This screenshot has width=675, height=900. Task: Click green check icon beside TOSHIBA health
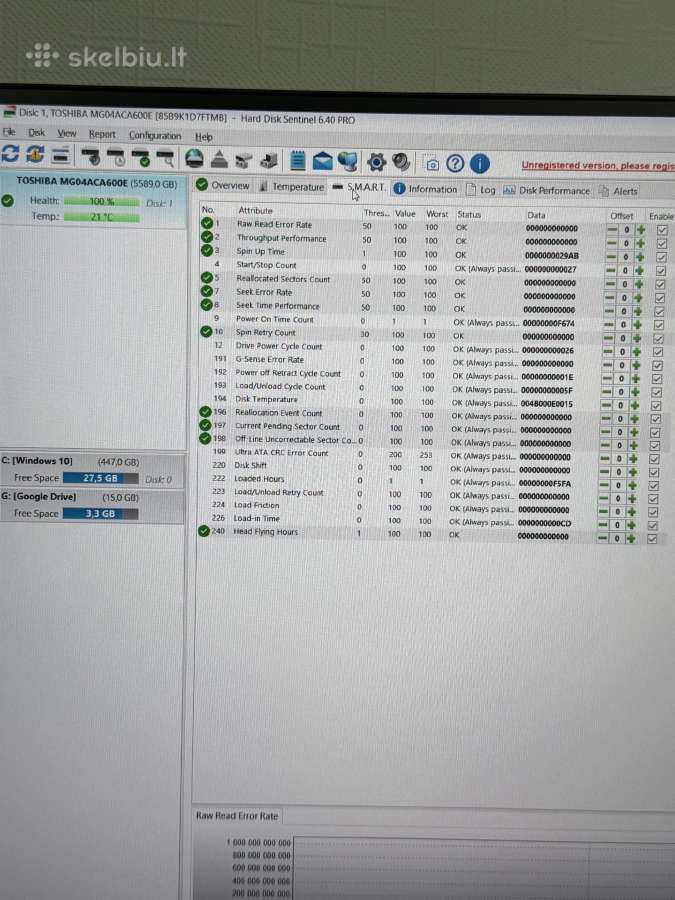pyautogui.click(x=7, y=201)
